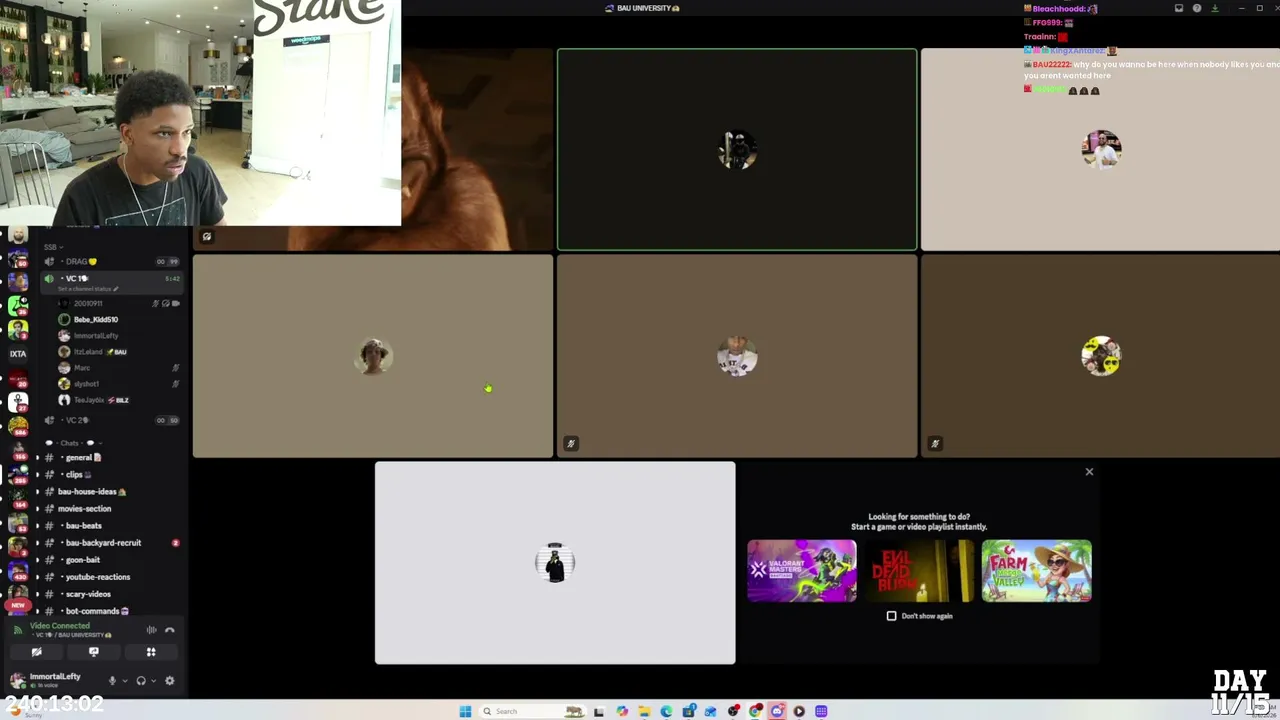Open Windows Start menu
The width and height of the screenshot is (1280, 720).
pos(465,711)
